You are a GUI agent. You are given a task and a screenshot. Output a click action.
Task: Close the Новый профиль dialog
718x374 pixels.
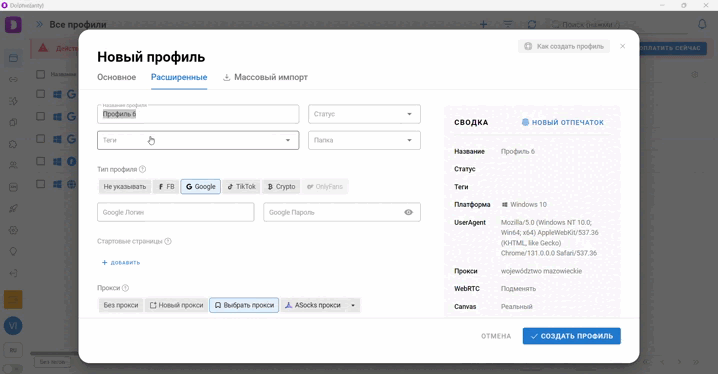click(x=622, y=46)
